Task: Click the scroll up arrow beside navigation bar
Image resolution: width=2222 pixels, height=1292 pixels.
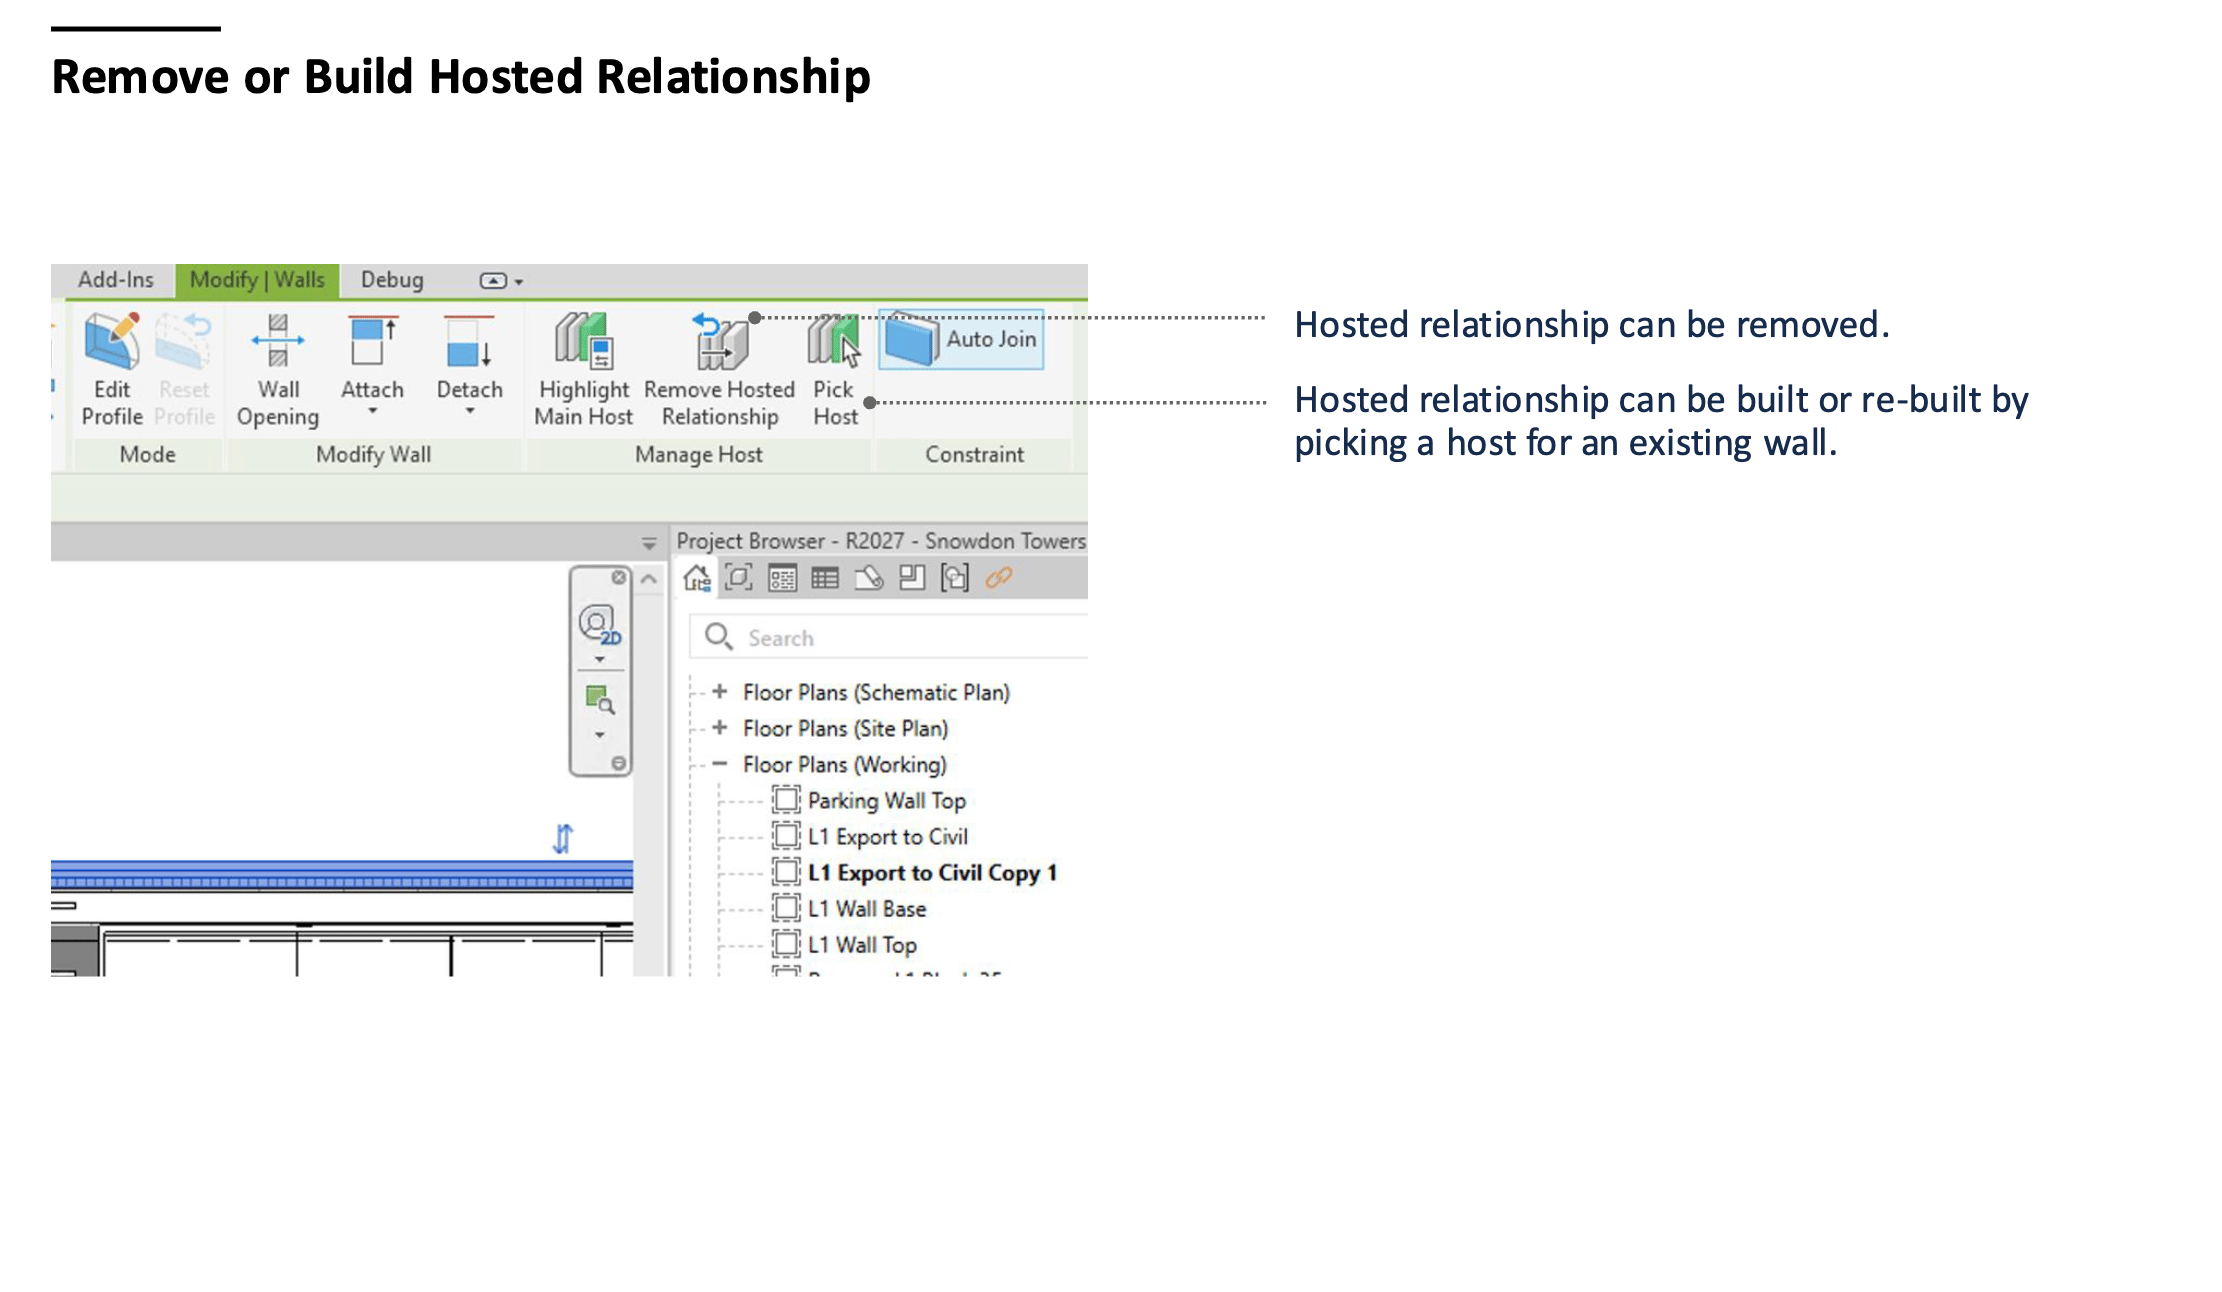Action: click(649, 579)
